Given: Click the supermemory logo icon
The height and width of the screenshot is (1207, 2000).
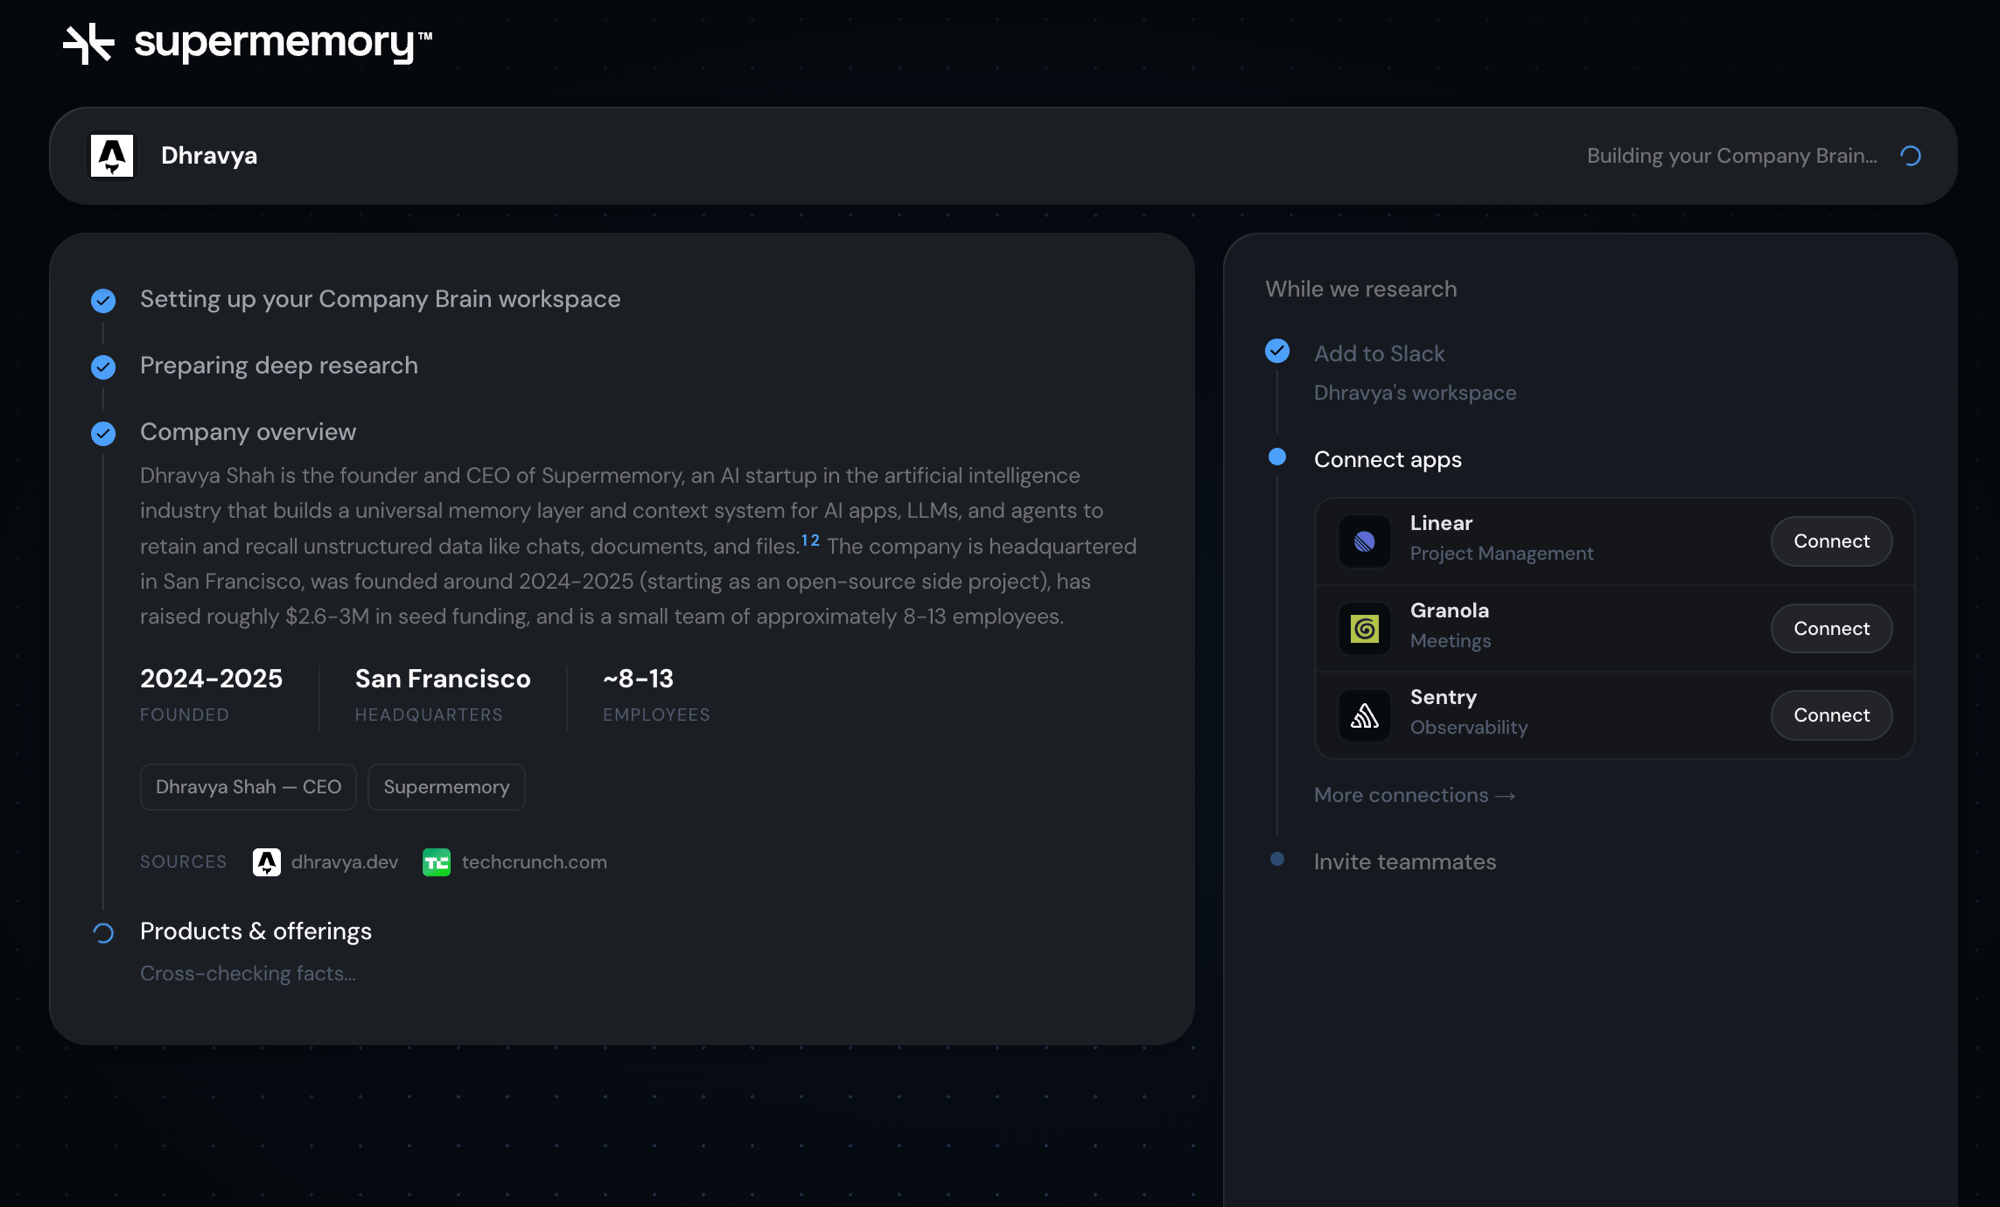Looking at the screenshot, I should tap(89, 43).
